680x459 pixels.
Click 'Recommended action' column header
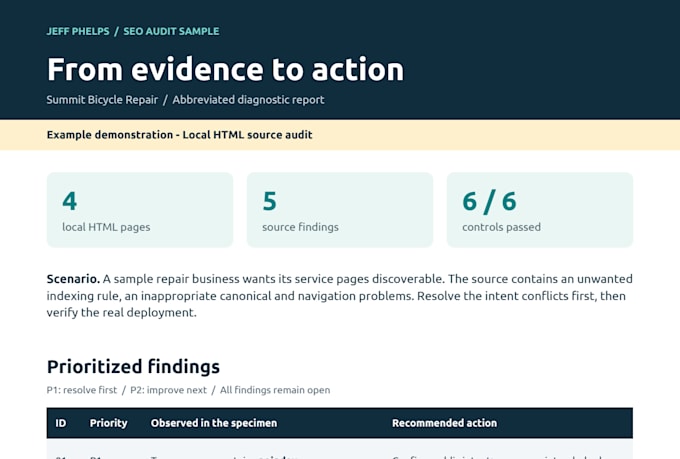coord(445,423)
